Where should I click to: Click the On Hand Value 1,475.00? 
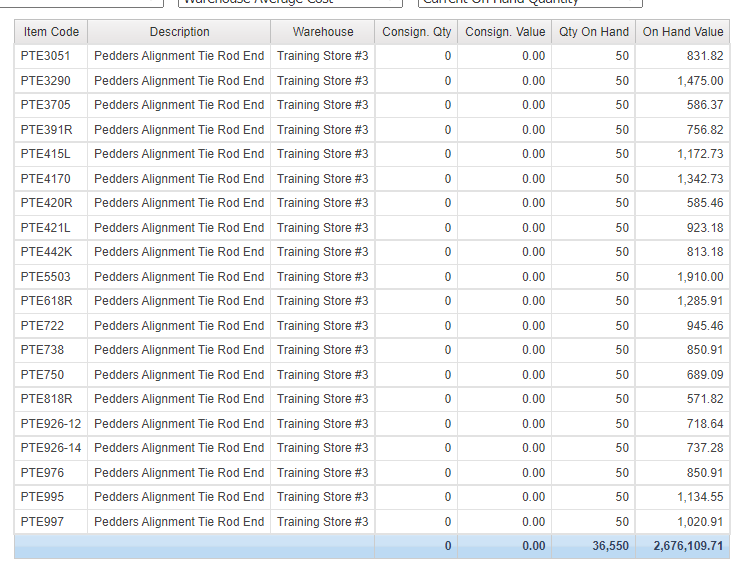(700, 81)
